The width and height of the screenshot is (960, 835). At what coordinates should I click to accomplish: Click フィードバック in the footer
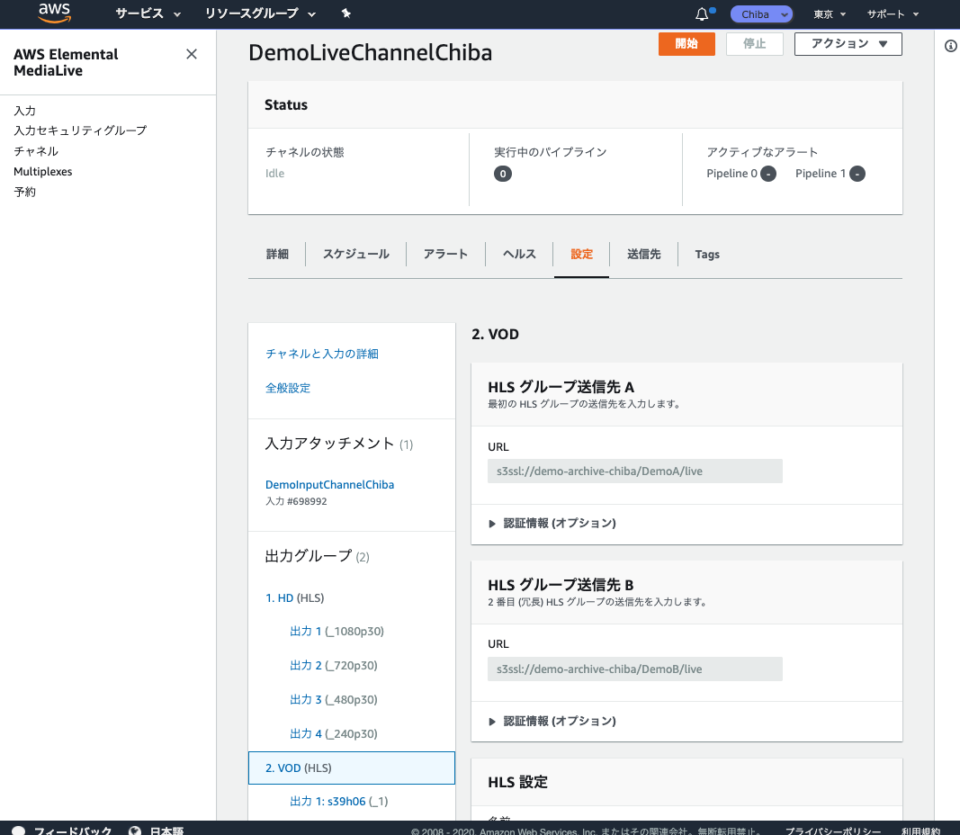click(73, 830)
